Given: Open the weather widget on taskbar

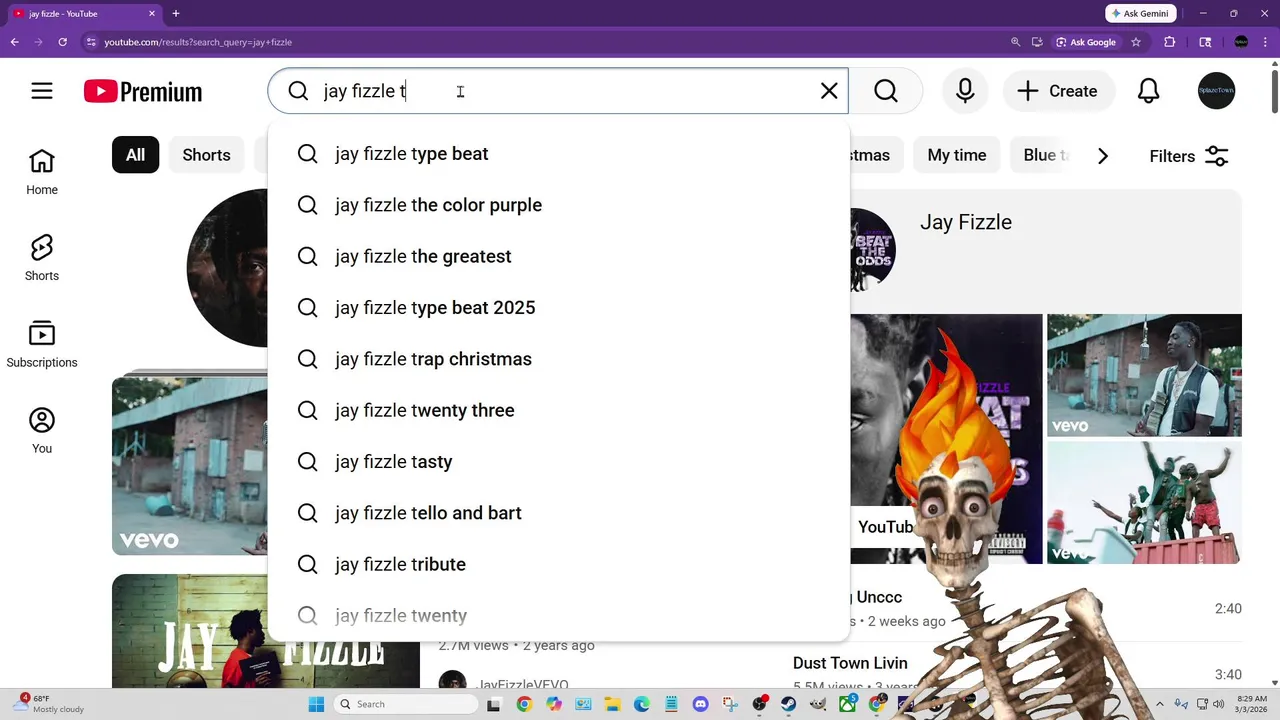Looking at the screenshot, I should pyautogui.click(x=50, y=704).
